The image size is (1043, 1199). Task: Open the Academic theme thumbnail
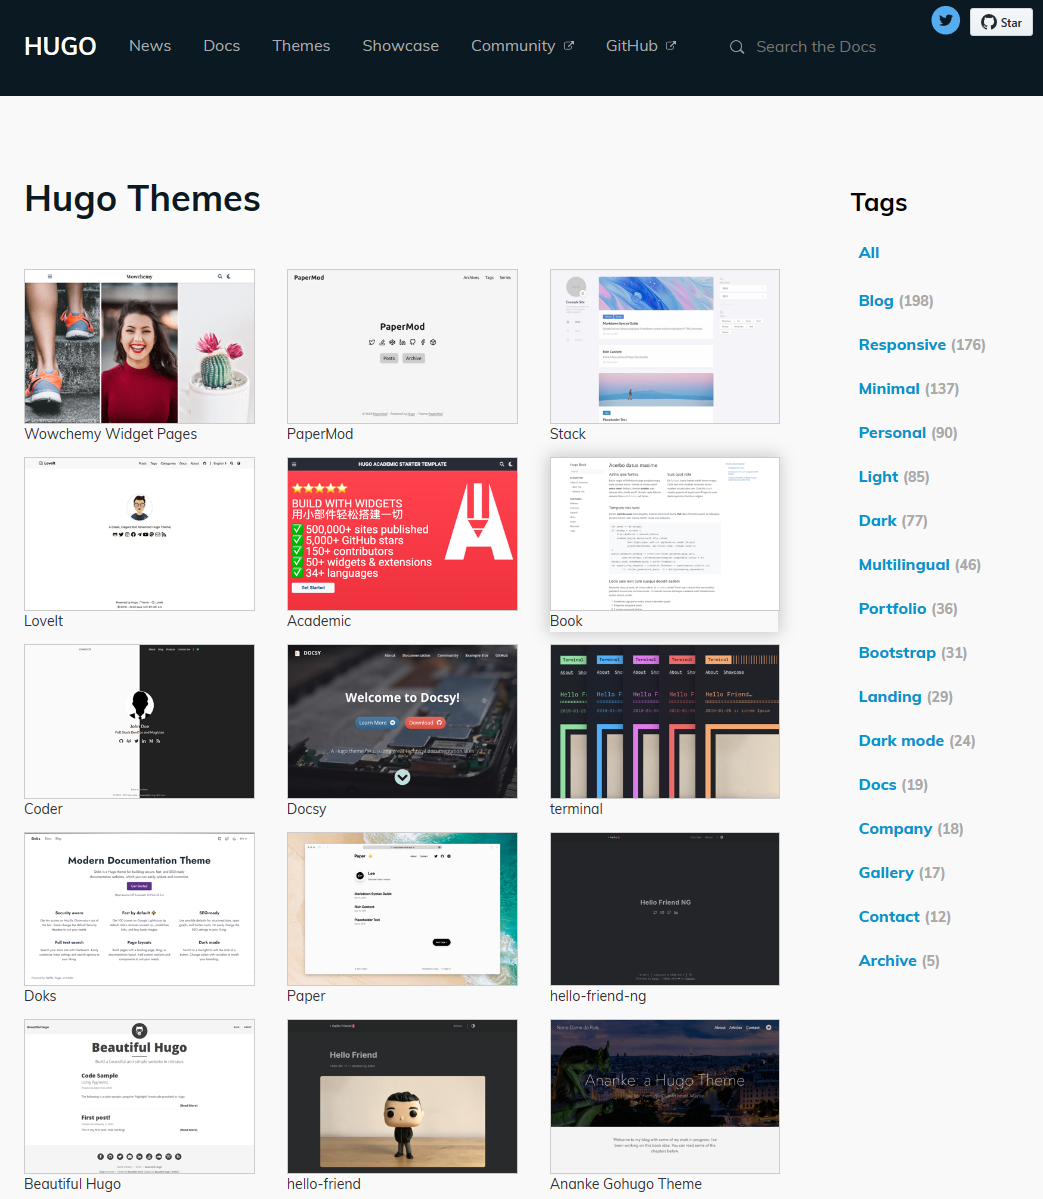(x=402, y=534)
